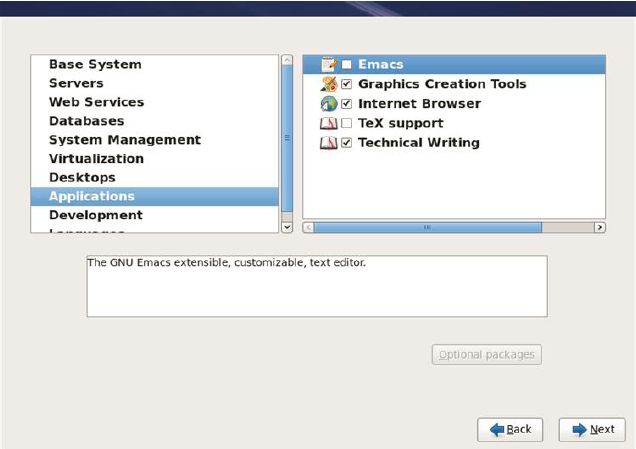Image resolution: width=636 pixels, height=449 pixels.
Task: Uncheck the Technical Writing checkbox
Action: (x=346, y=142)
